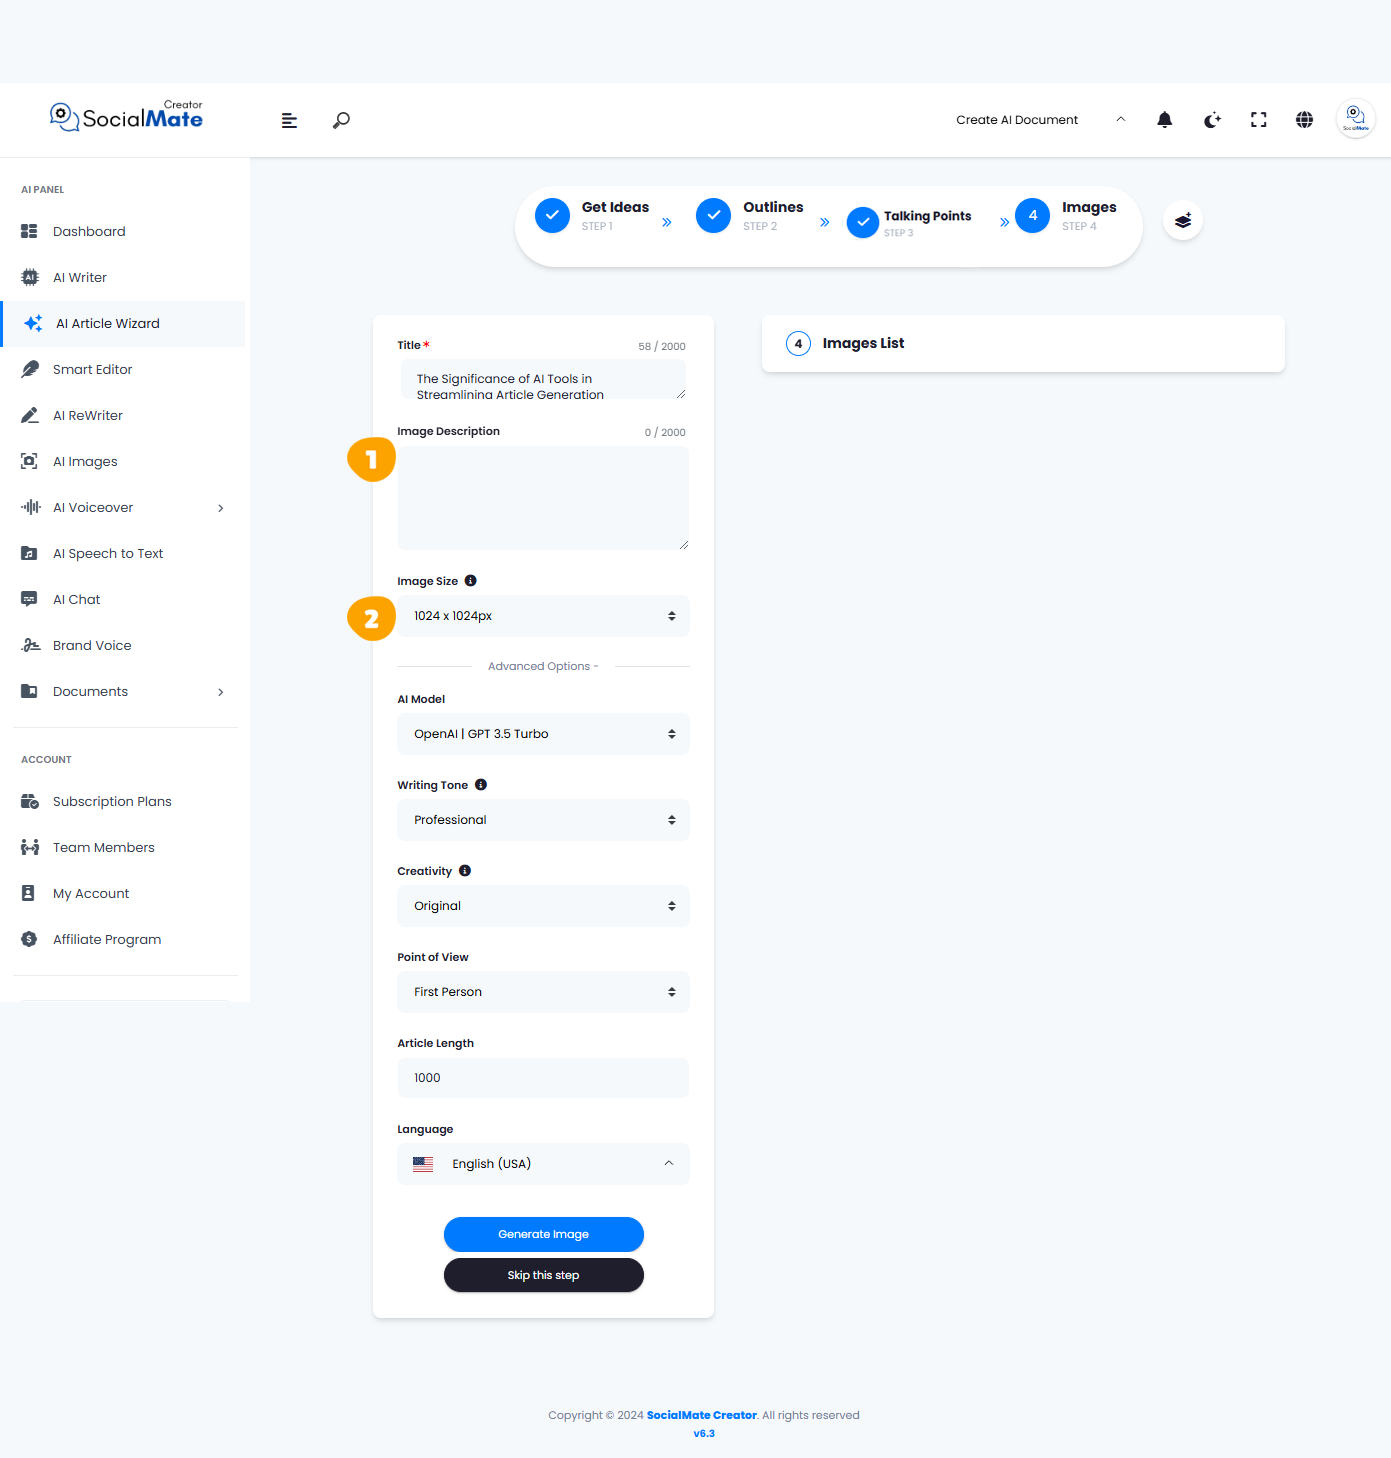The width and height of the screenshot is (1391, 1458).
Task: Click the Generate Image button
Action: coord(543,1234)
